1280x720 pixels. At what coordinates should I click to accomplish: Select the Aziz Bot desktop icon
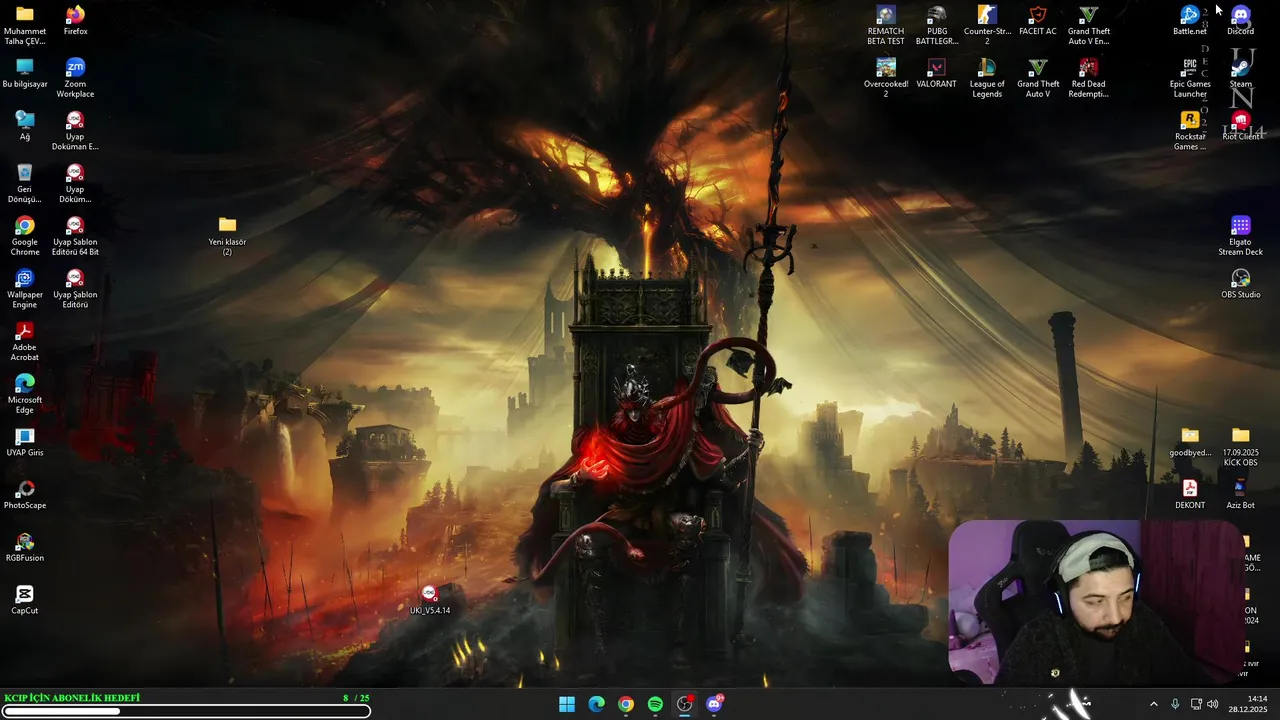coord(1241,495)
